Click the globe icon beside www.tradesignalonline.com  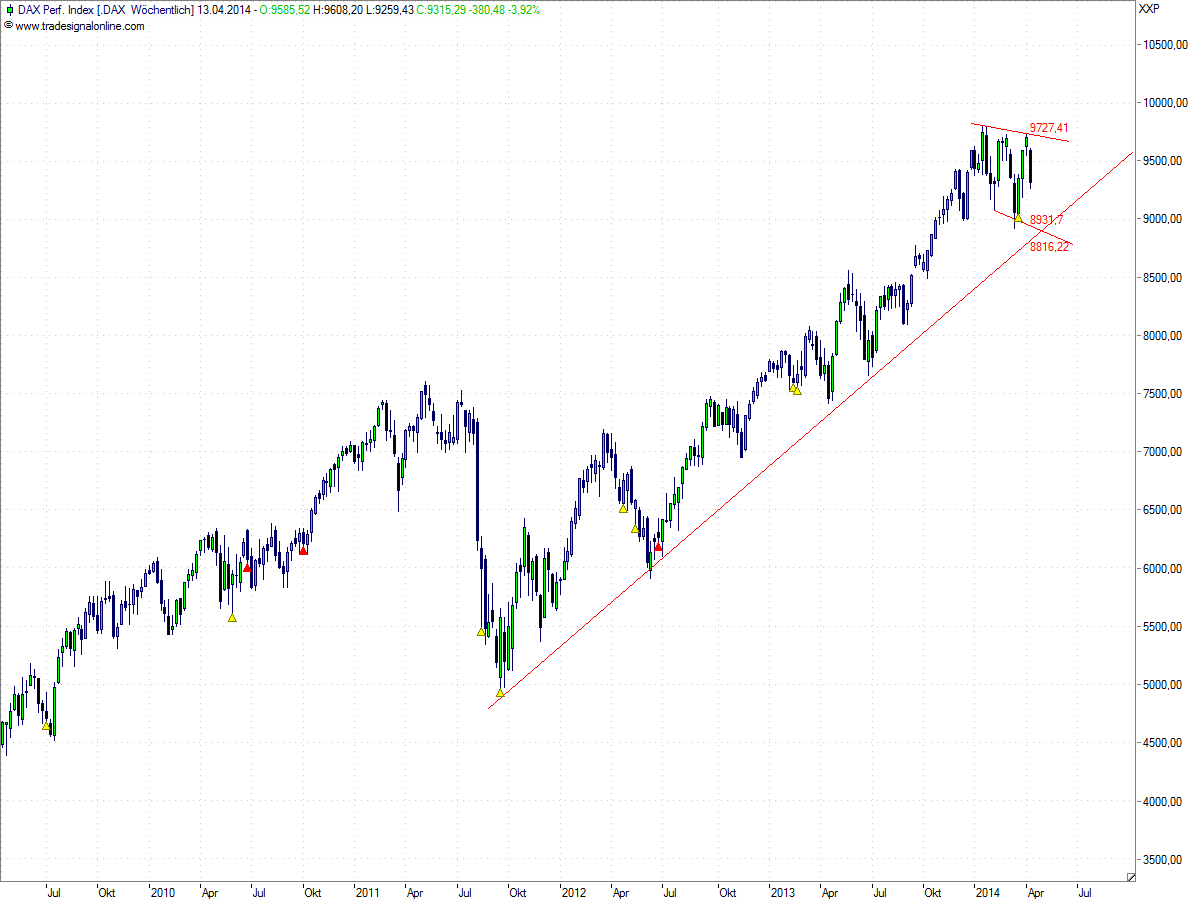[x=7, y=26]
